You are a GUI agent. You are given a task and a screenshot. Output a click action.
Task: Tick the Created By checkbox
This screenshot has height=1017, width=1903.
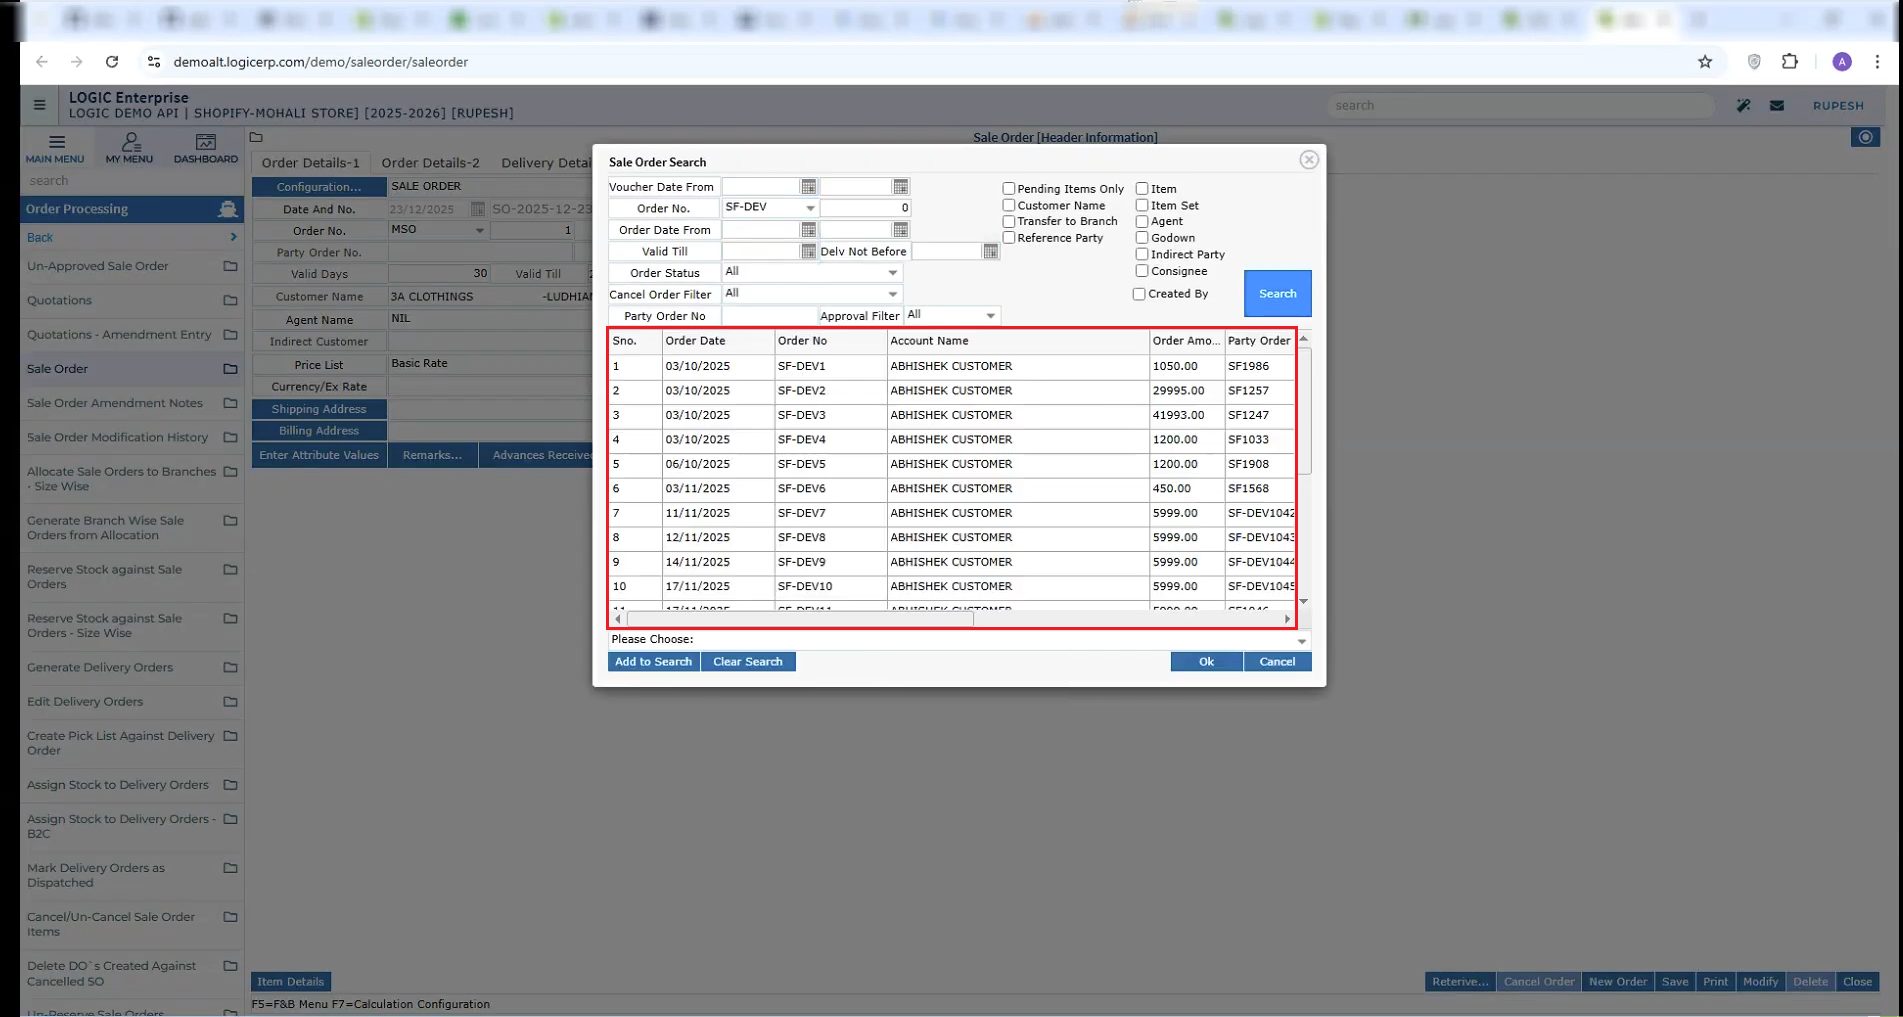pos(1139,294)
